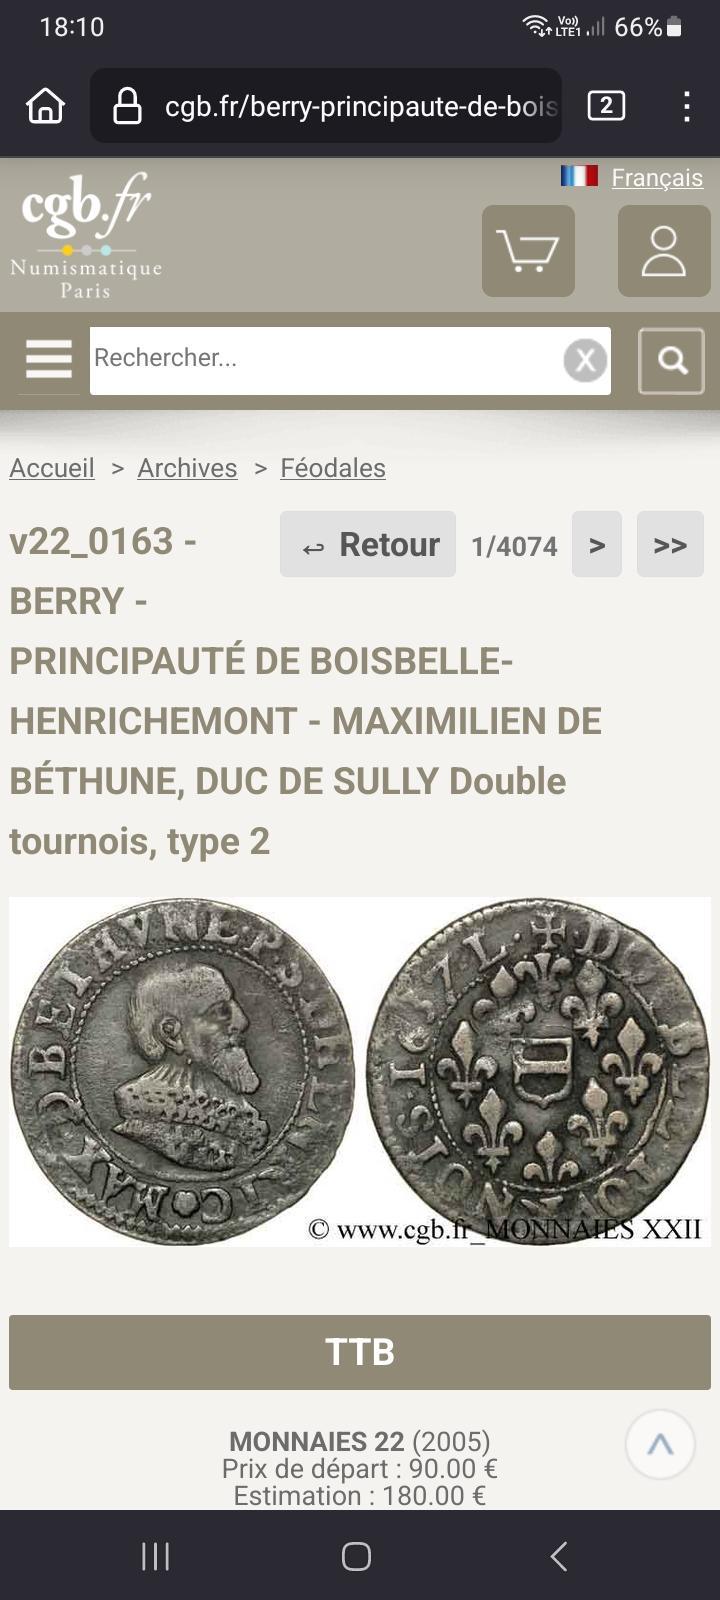
Task: Open the hamburger navigation menu
Action: (x=49, y=360)
